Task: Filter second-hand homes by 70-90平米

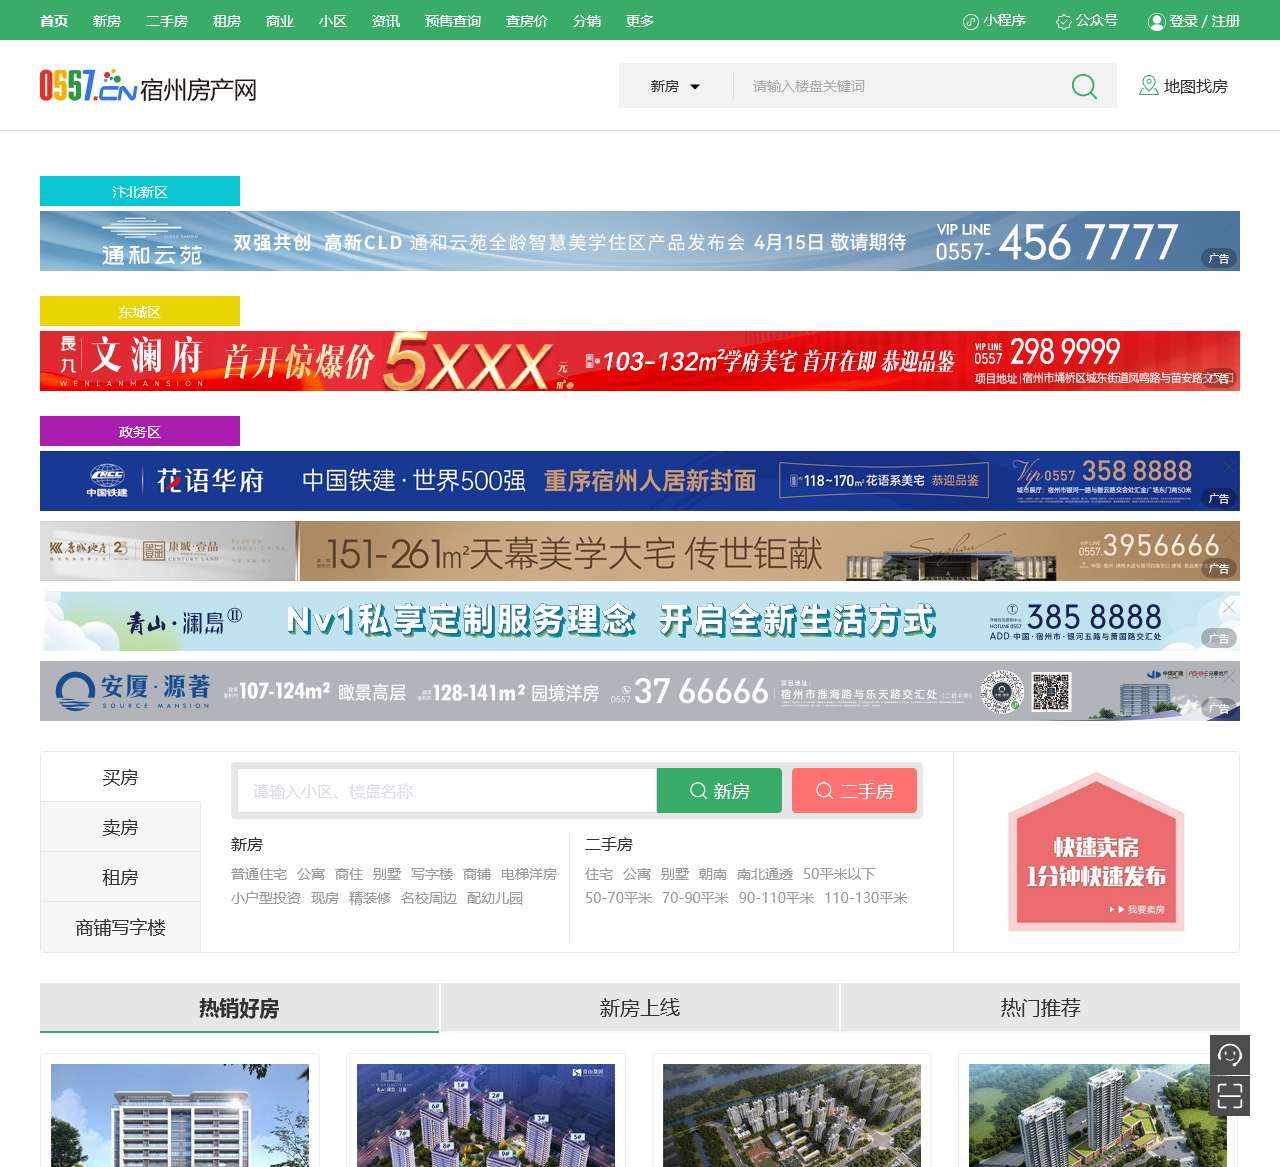Action: (x=695, y=898)
